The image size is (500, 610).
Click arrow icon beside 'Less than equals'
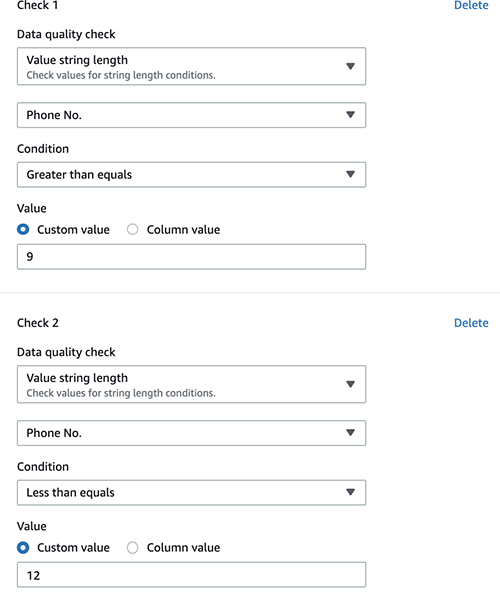(351, 492)
